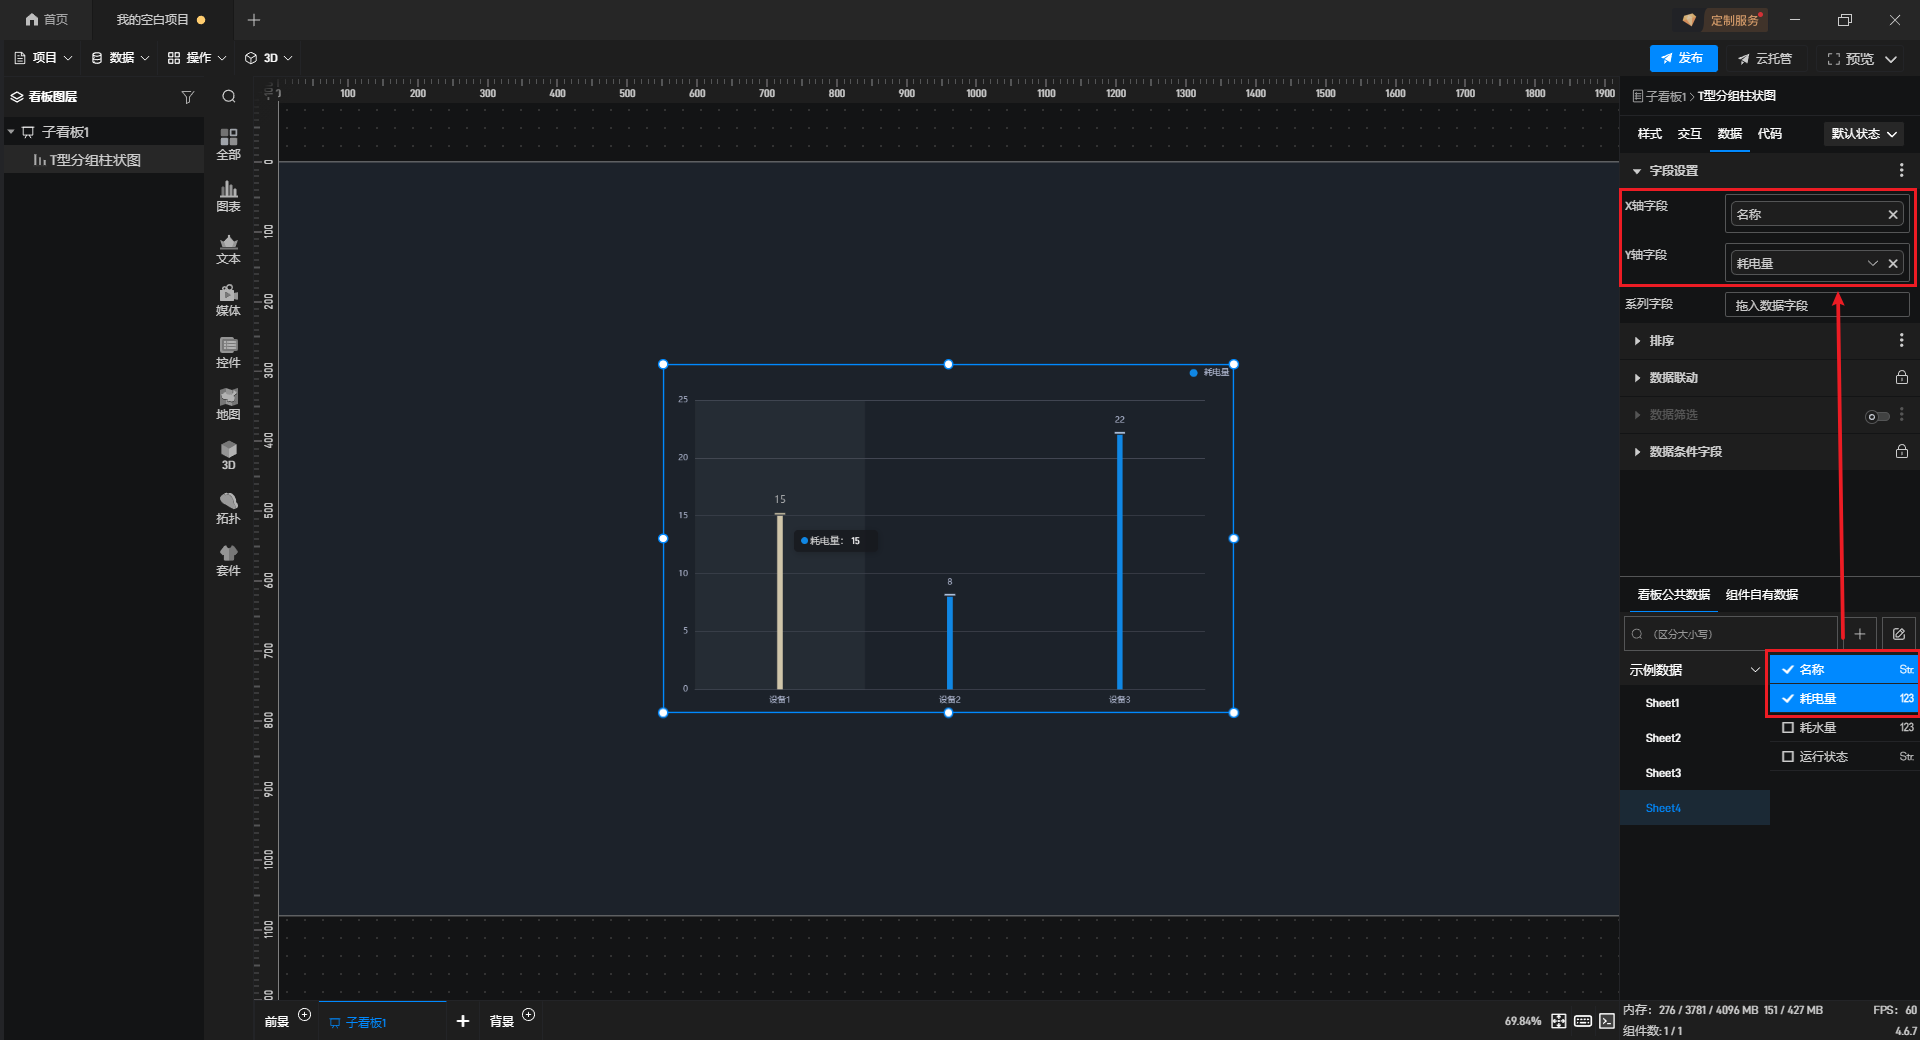Switch to the 样式 tab
The width and height of the screenshot is (1920, 1040).
click(x=1649, y=134)
